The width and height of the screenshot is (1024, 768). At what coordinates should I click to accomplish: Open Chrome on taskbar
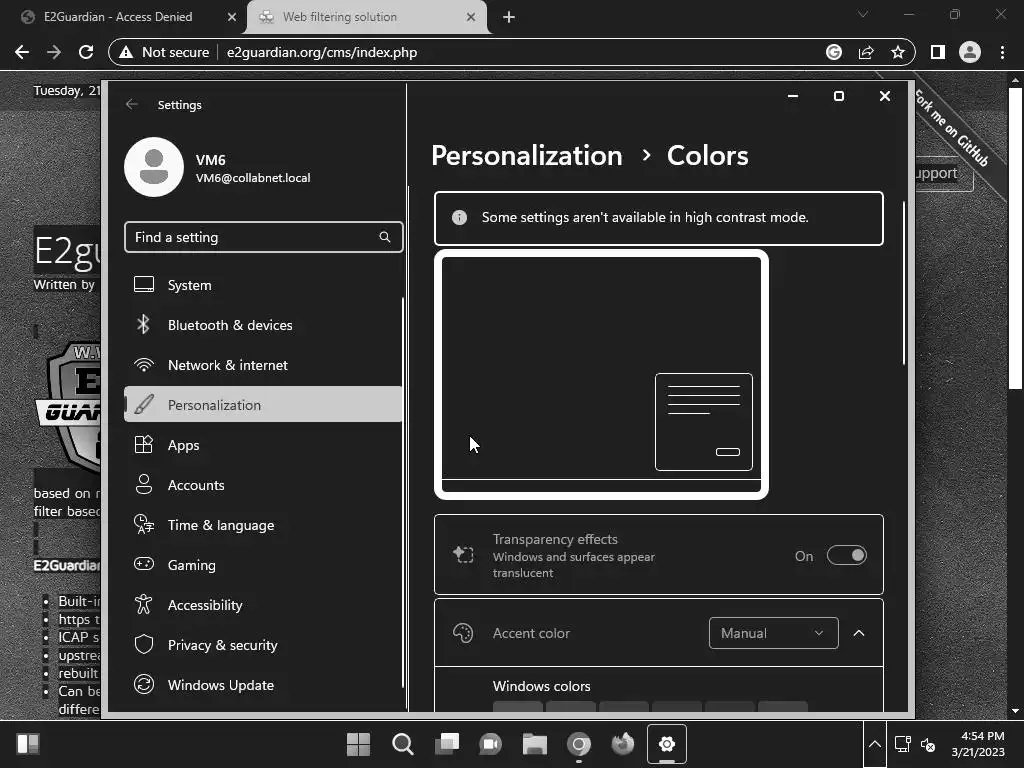pyautogui.click(x=579, y=744)
